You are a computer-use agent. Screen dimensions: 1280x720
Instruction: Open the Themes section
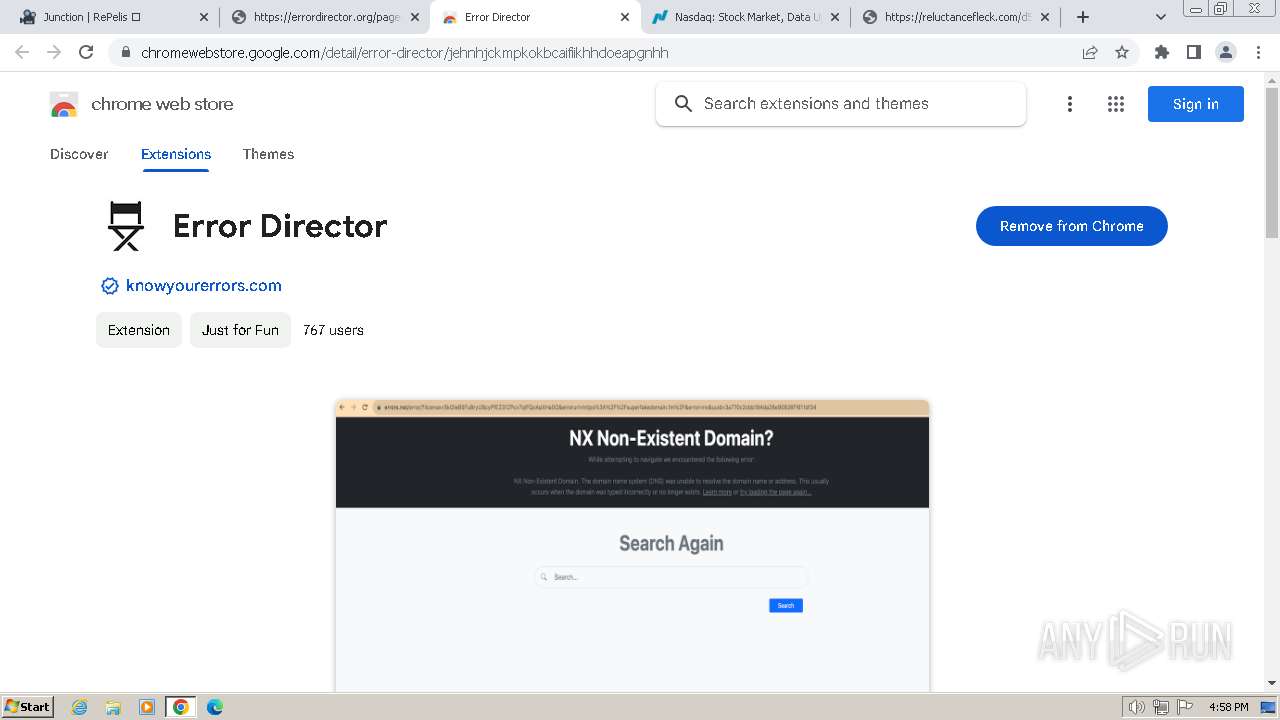[x=268, y=154]
